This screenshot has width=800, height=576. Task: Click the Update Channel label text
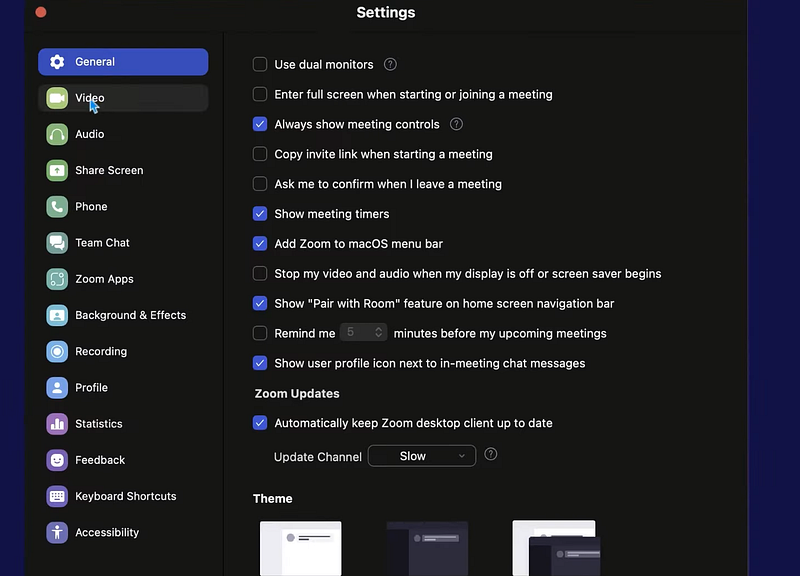tap(317, 457)
